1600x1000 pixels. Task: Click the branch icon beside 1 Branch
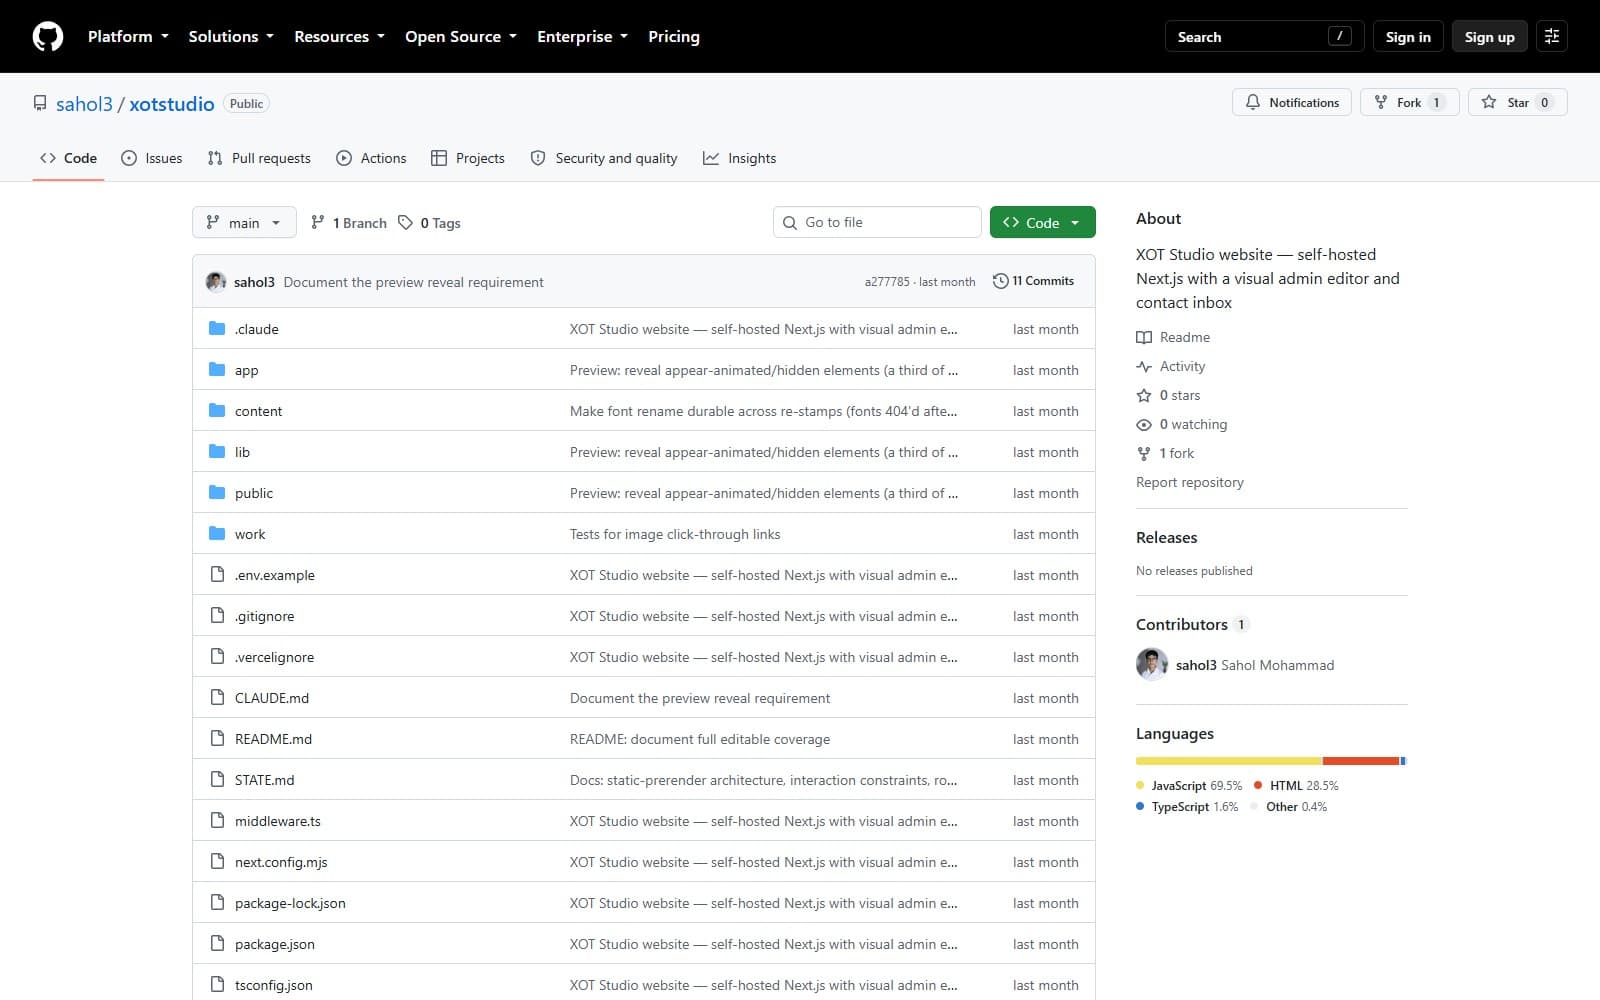318,222
